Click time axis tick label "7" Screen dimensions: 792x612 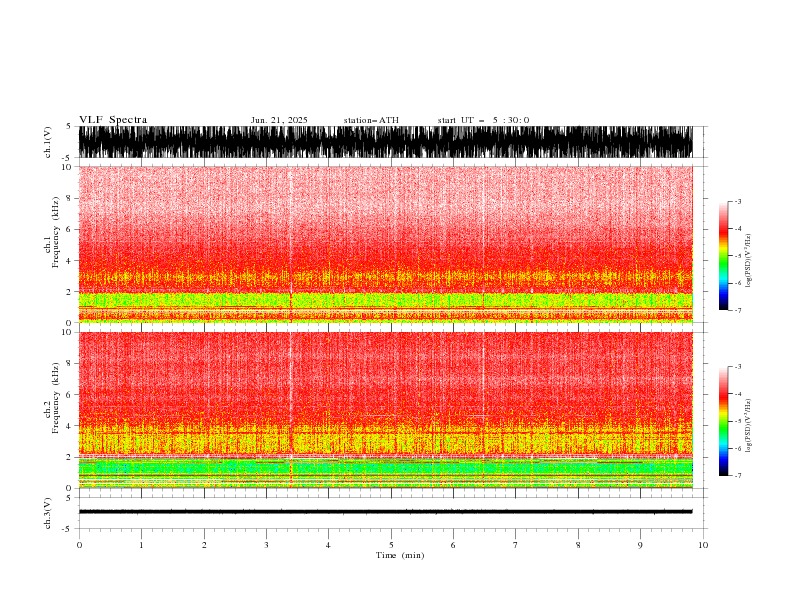tap(516, 545)
